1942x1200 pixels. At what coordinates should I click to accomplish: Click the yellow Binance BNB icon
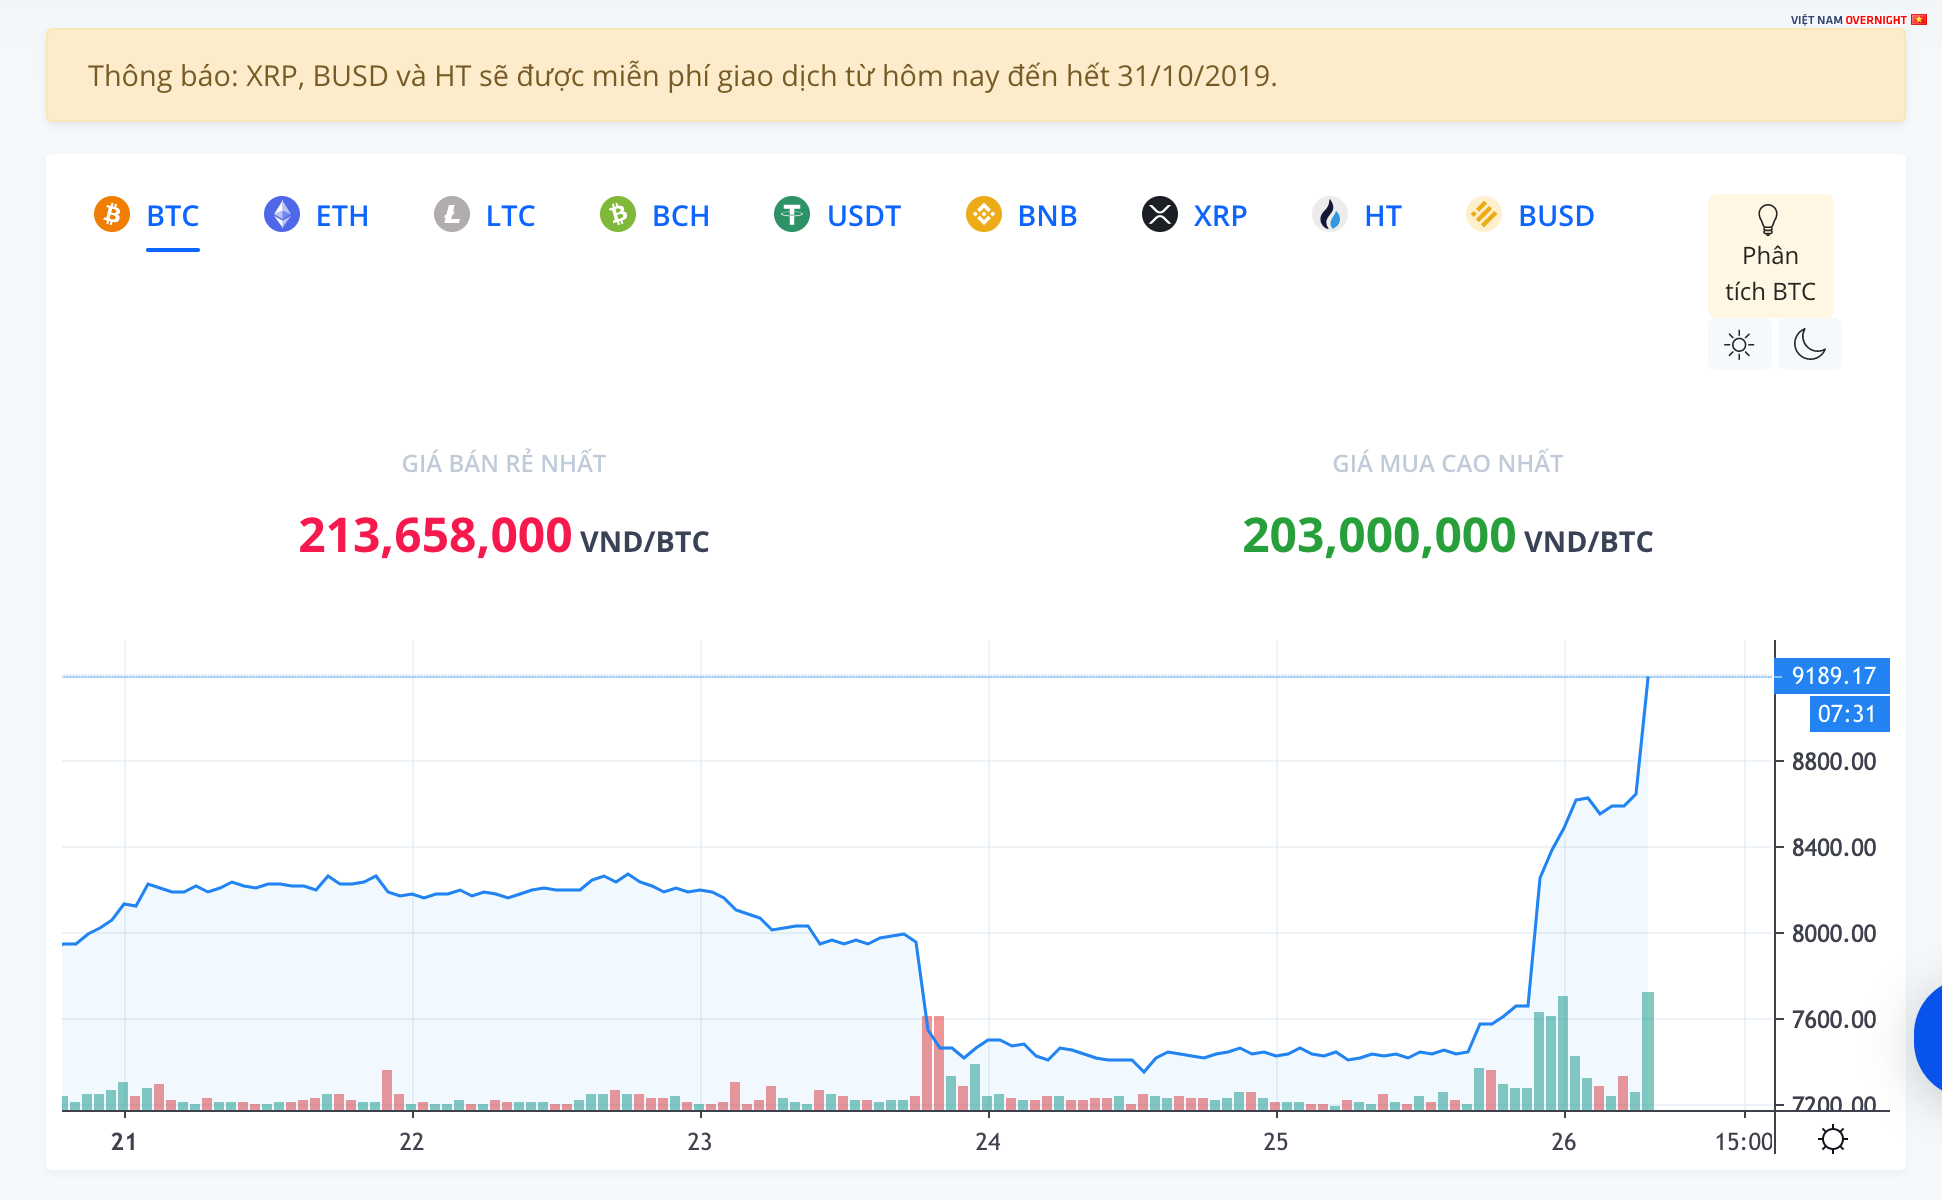tap(983, 214)
